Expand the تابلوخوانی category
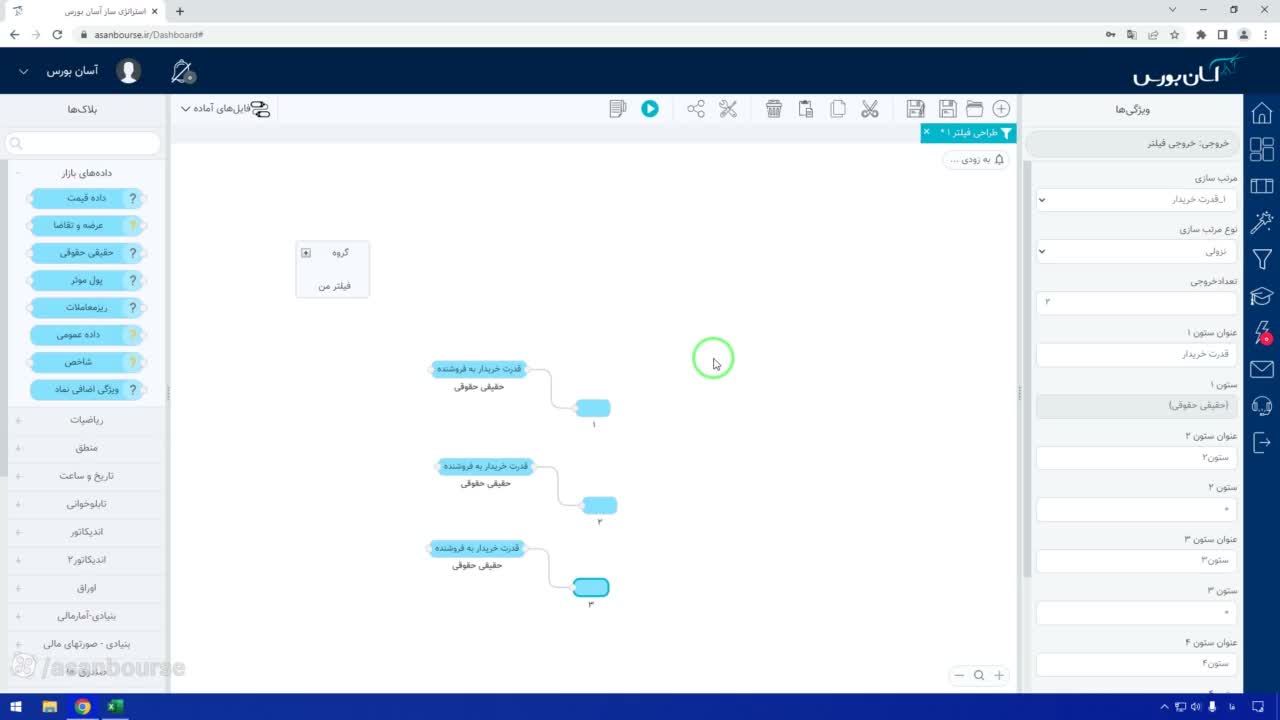The image size is (1280, 720). (18, 504)
